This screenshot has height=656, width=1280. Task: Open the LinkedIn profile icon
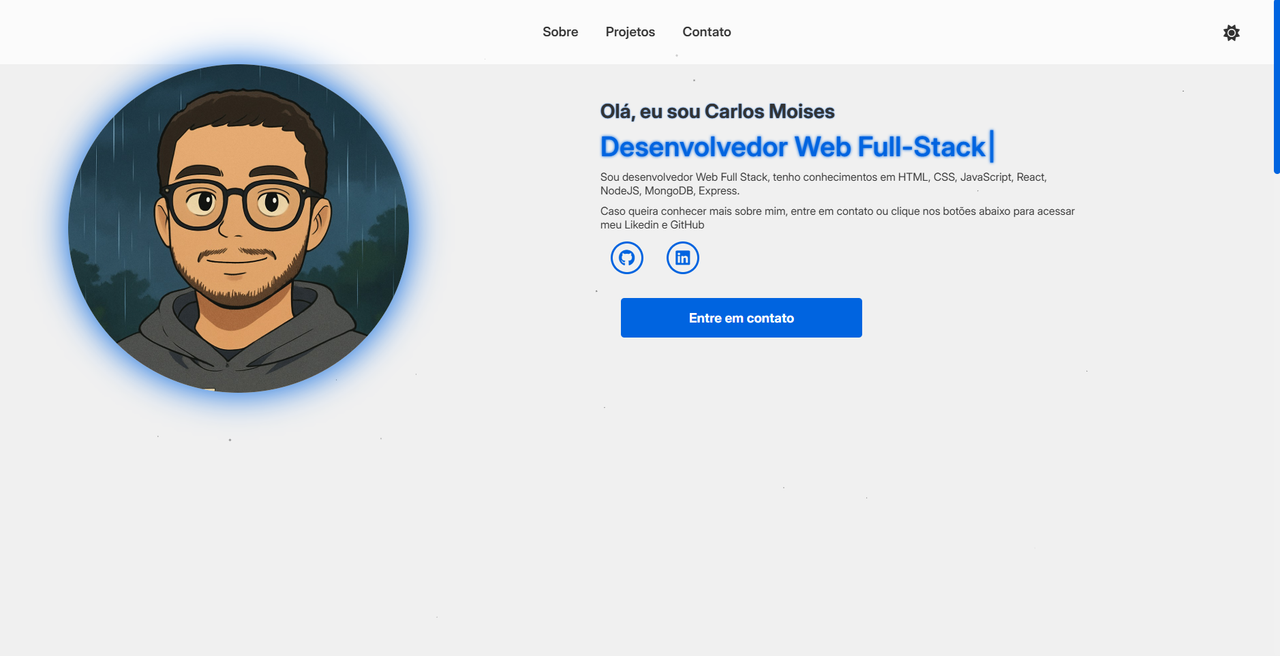(683, 258)
